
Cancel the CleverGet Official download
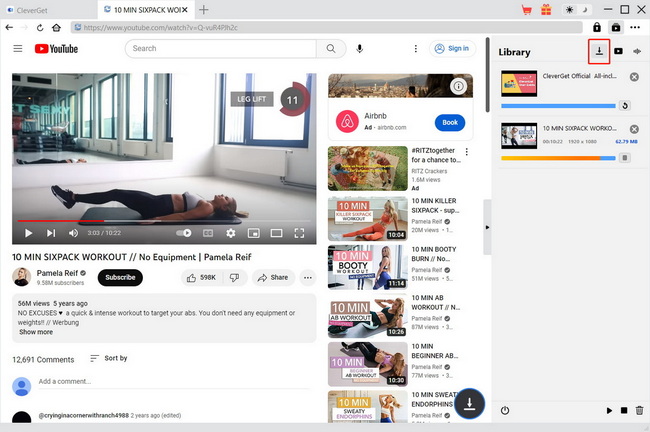coord(634,77)
